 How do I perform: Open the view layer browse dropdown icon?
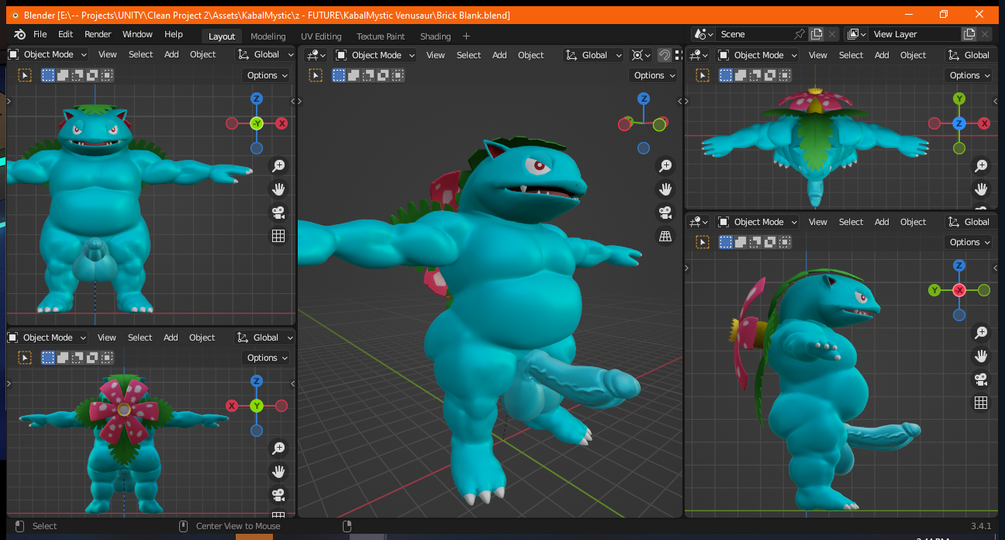pos(857,34)
